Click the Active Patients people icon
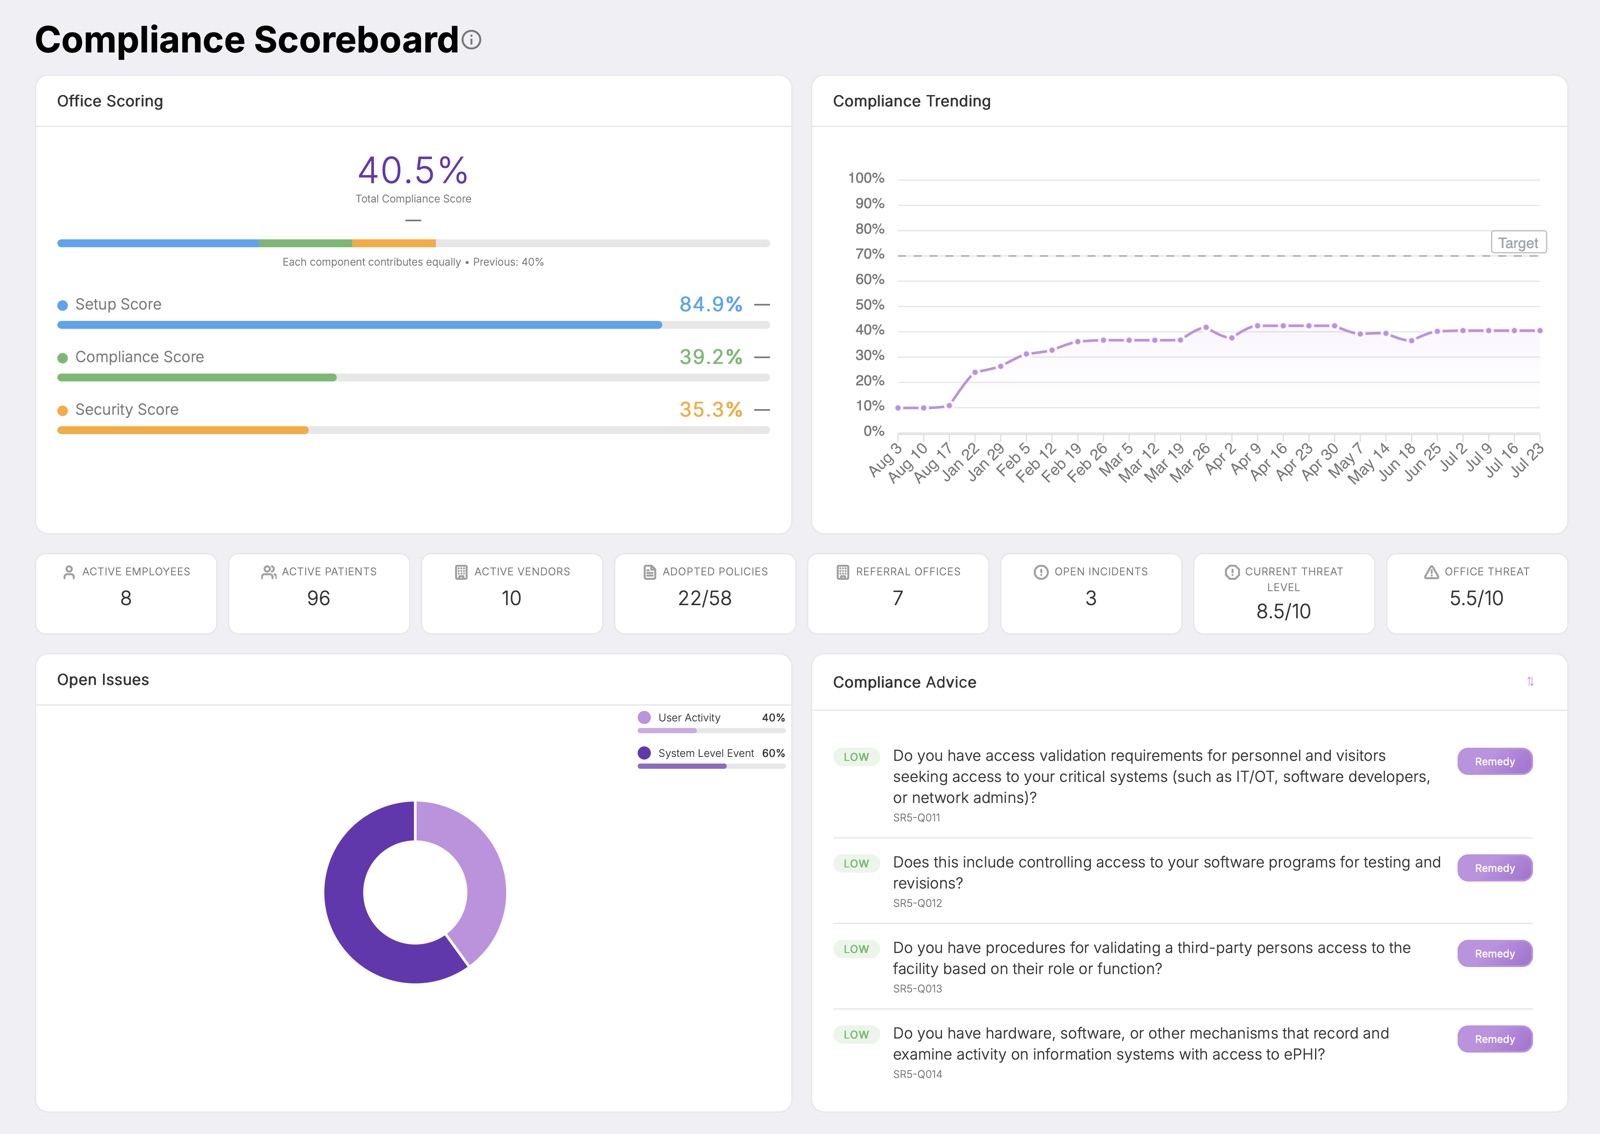 click(269, 572)
